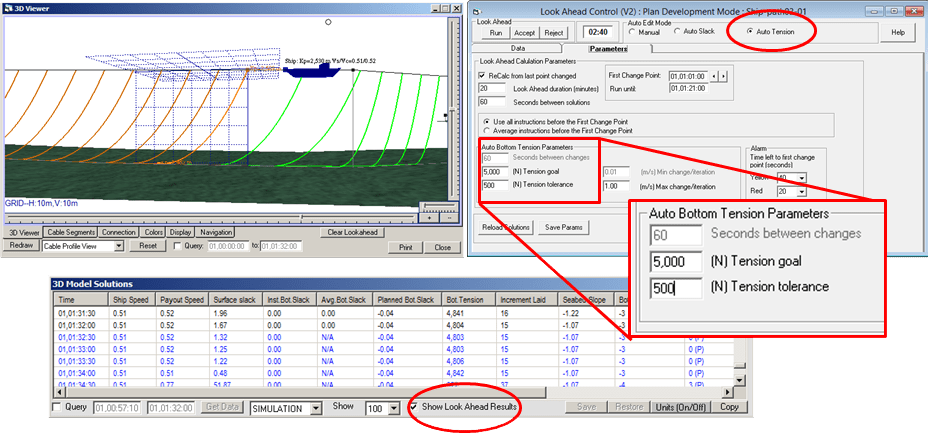Toggle Show Look Ahead Results checkbox
Viewport: 928px width, 433px height.
click(x=414, y=407)
